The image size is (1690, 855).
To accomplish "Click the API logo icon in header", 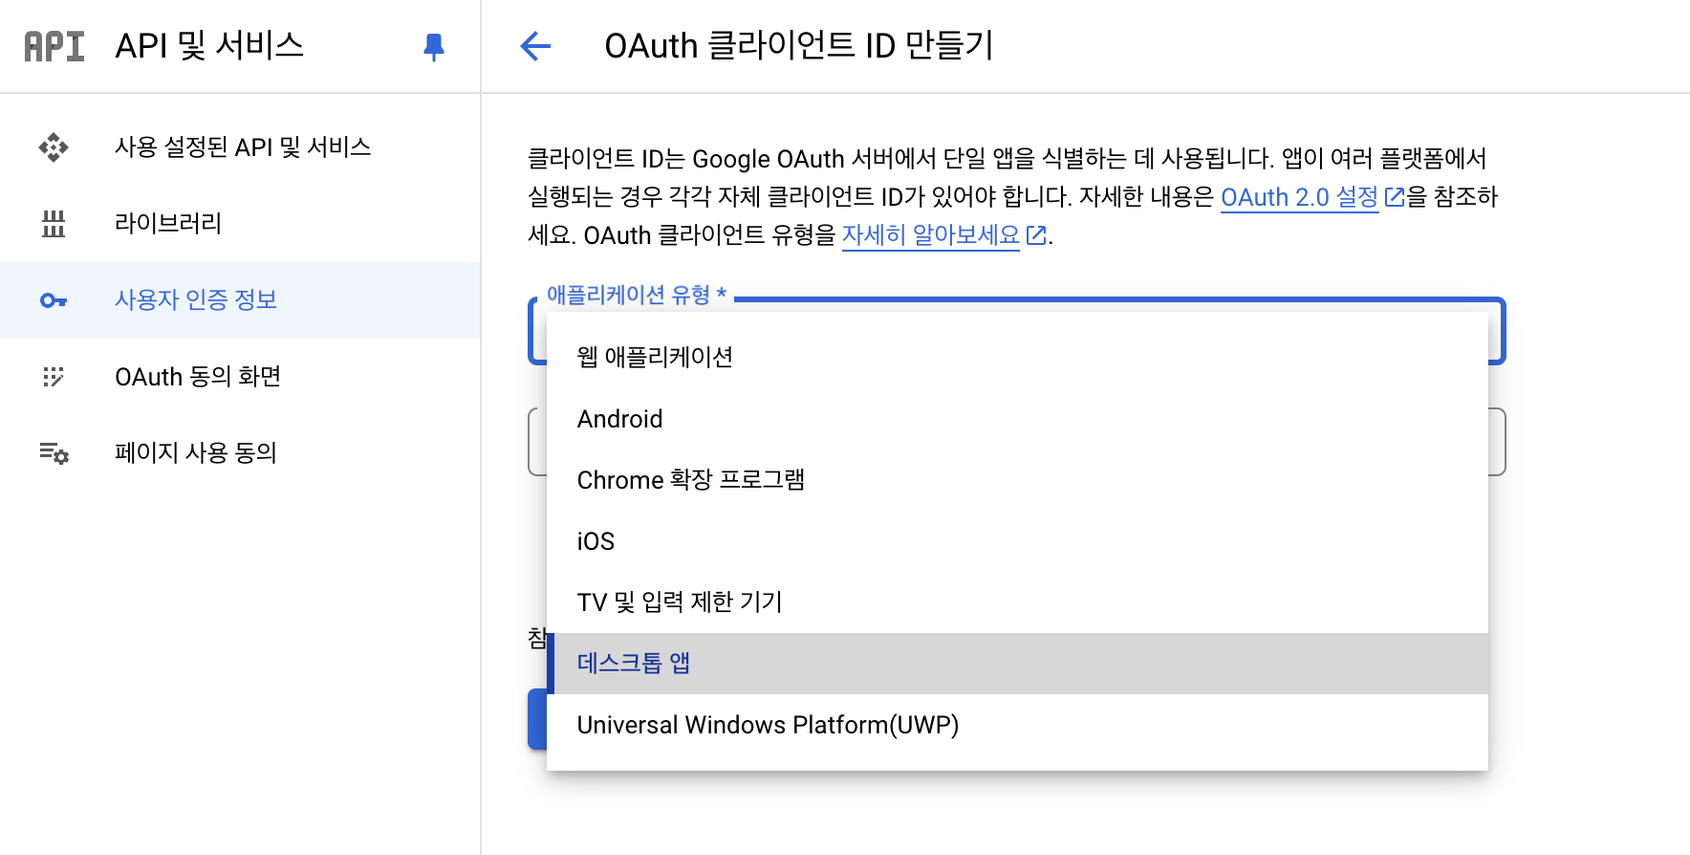I will [54, 46].
